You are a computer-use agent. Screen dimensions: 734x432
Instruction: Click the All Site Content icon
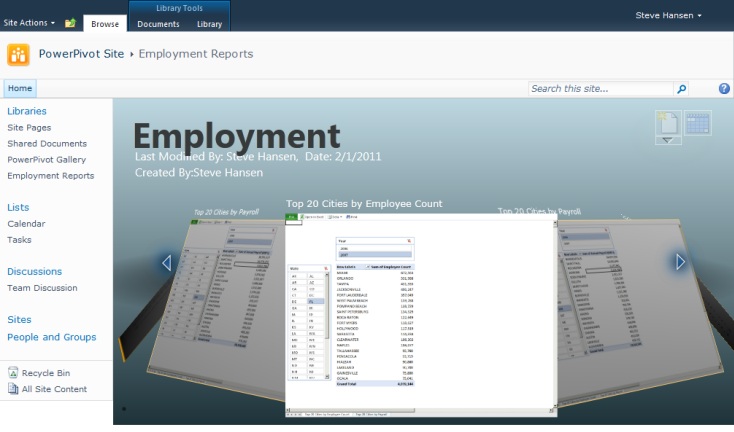coord(13,388)
